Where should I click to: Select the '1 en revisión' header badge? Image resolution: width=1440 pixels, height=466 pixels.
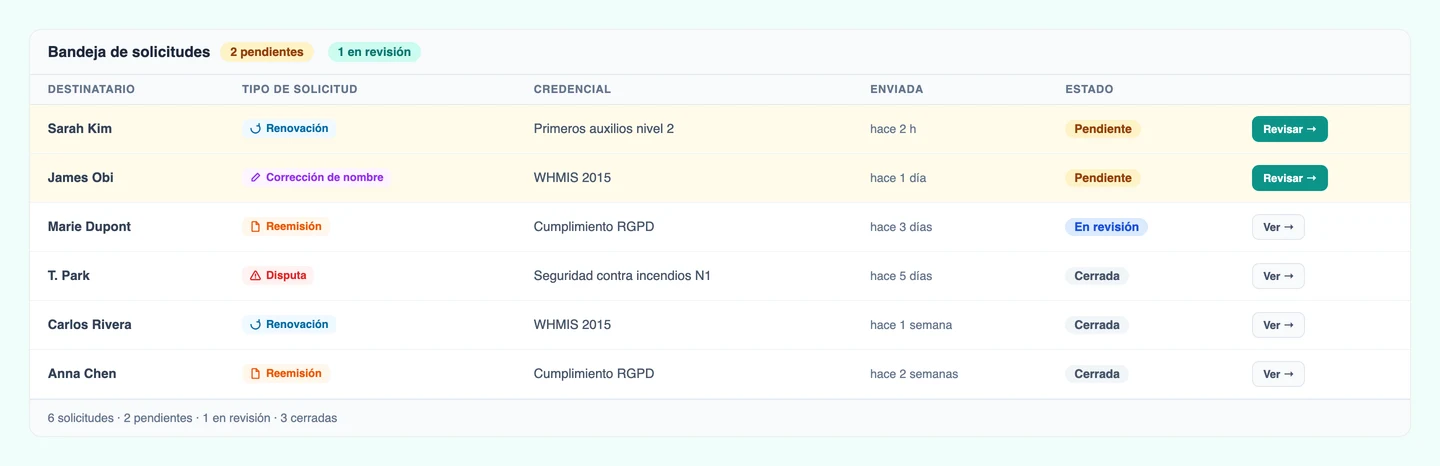click(x=374, y=52)
